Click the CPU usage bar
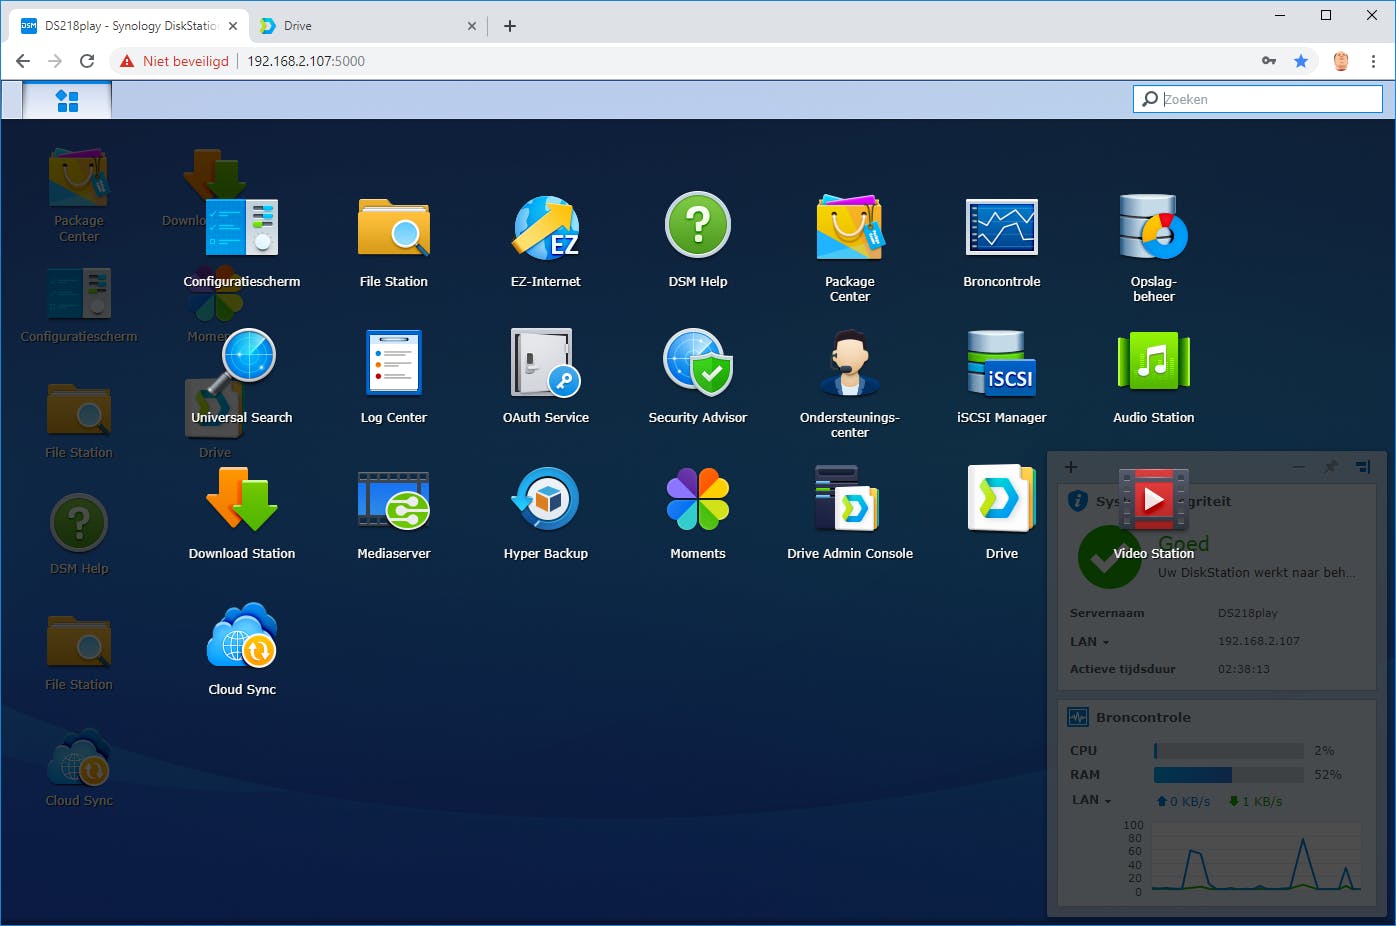 [x=1229, y=751]
